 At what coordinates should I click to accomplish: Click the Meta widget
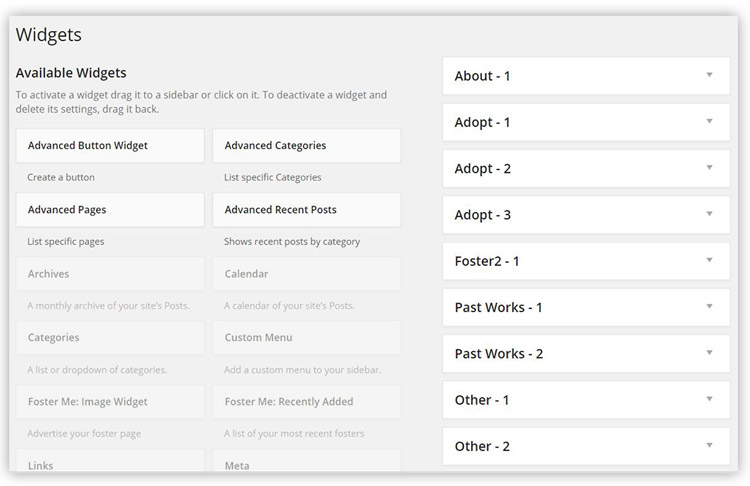(307, 461)
